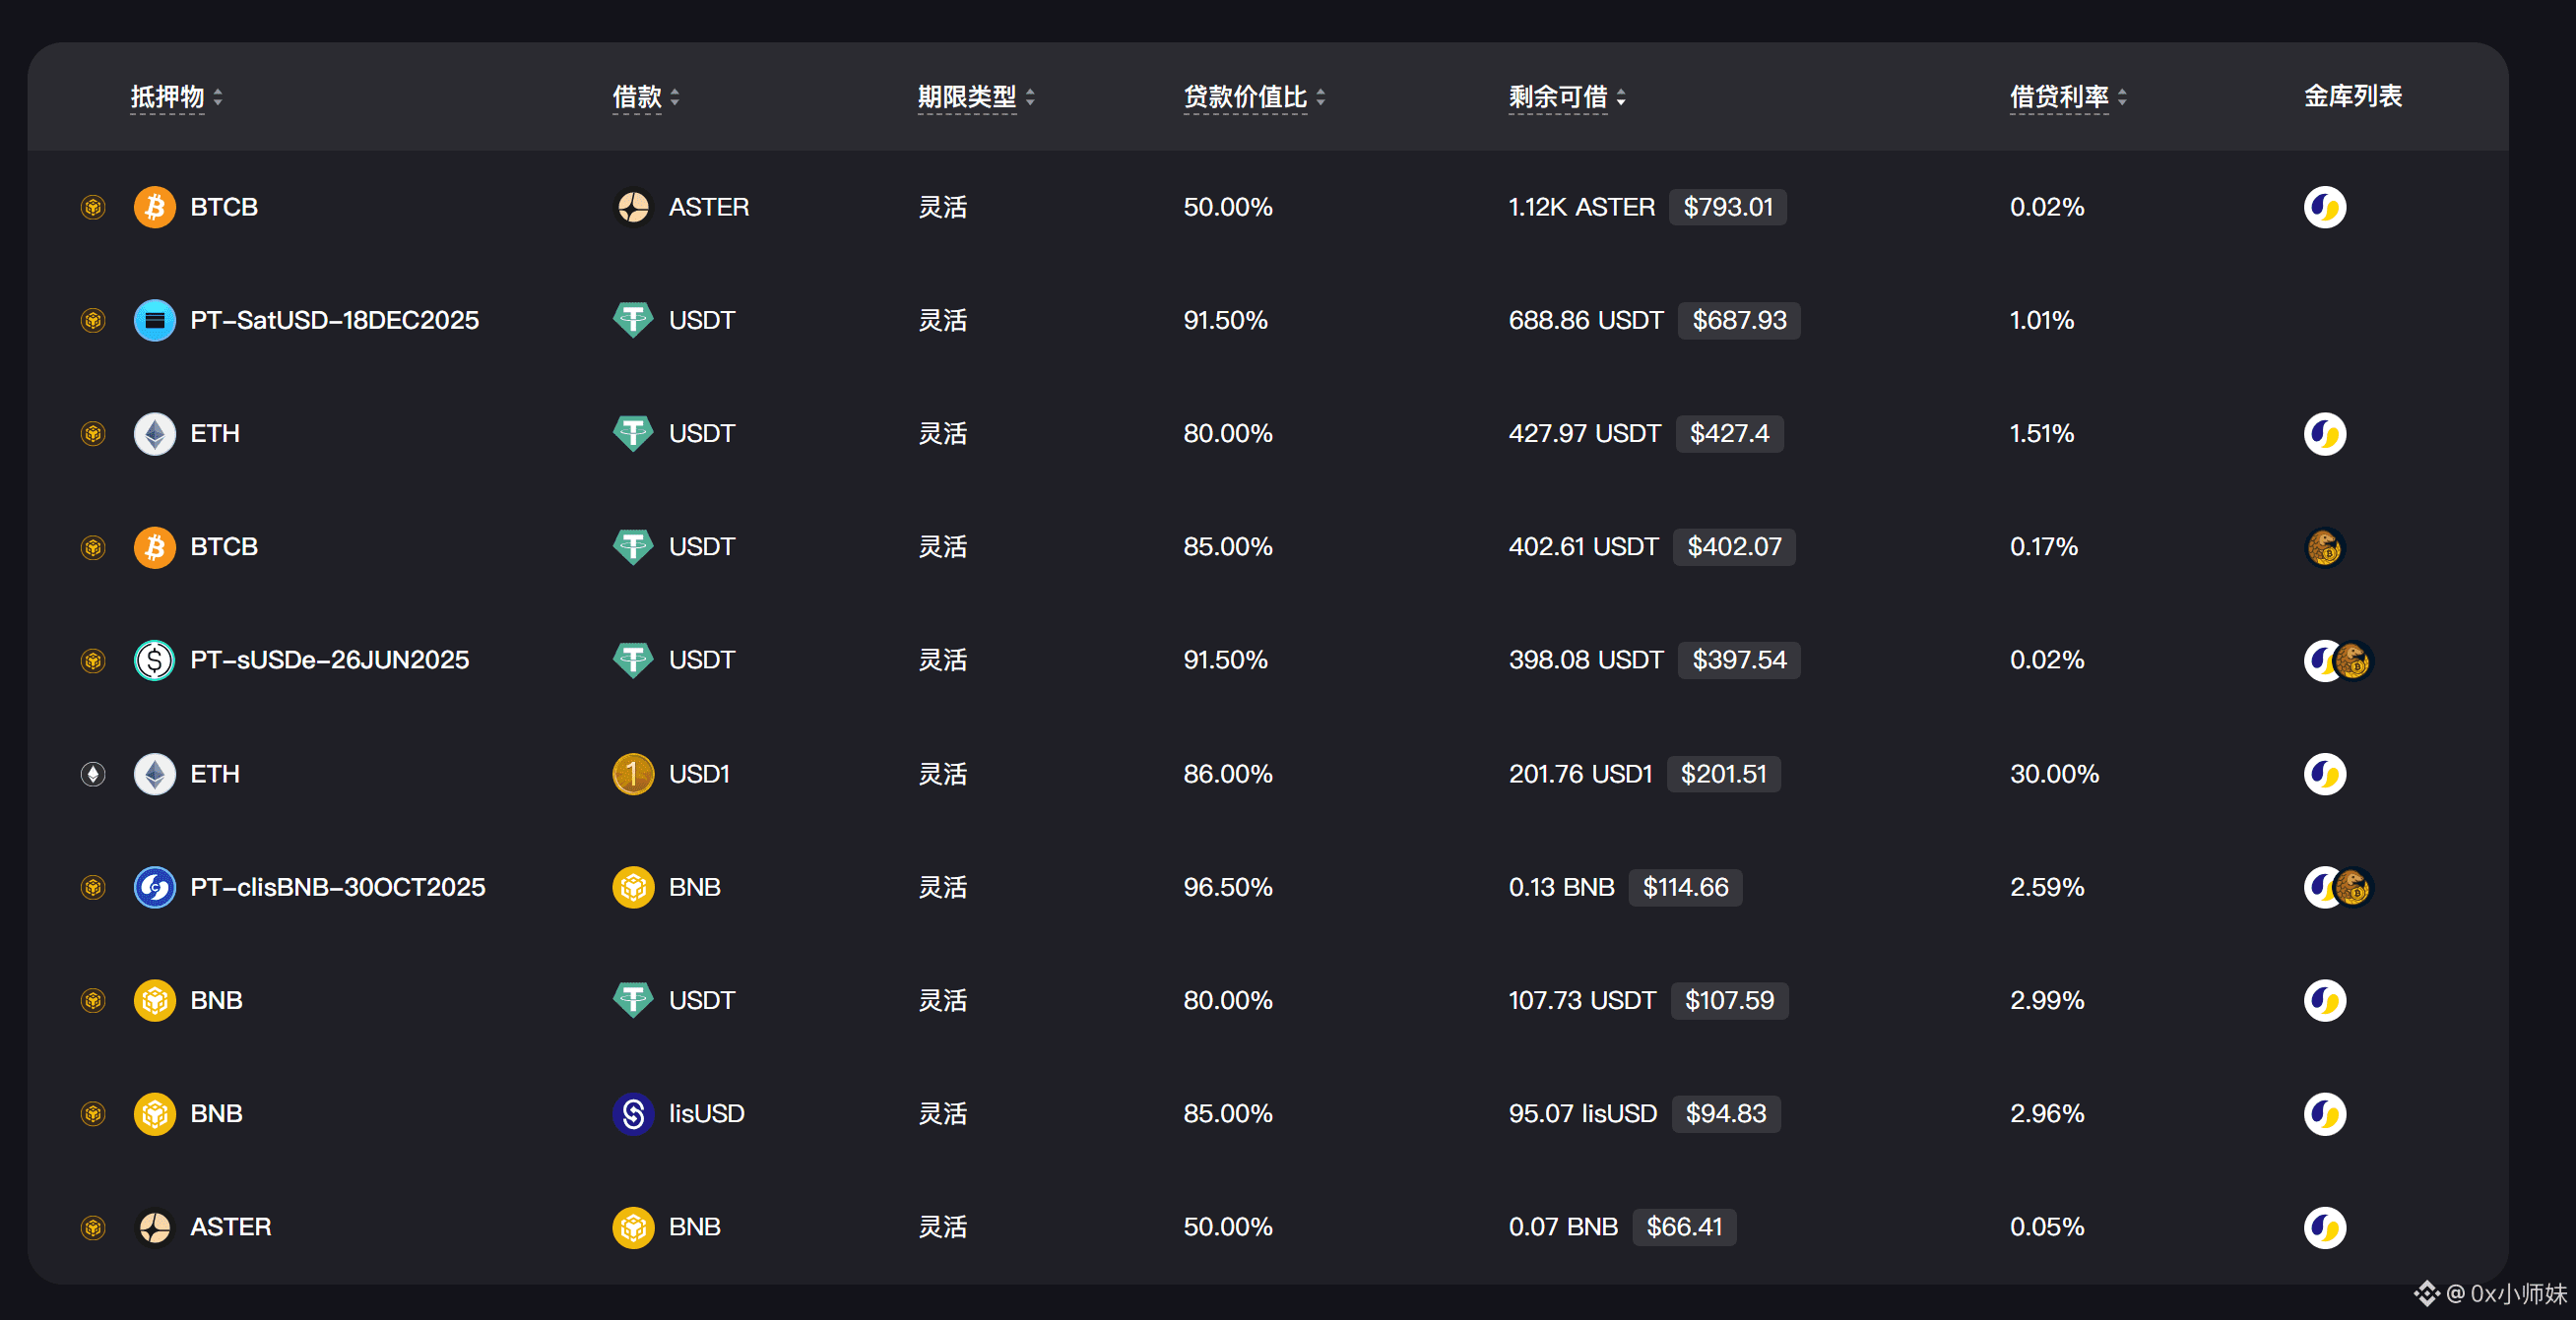This screenshot has width=2576, height=1320.
Task: Click the BTCB coin icon in first row
Action: (154, 207)
